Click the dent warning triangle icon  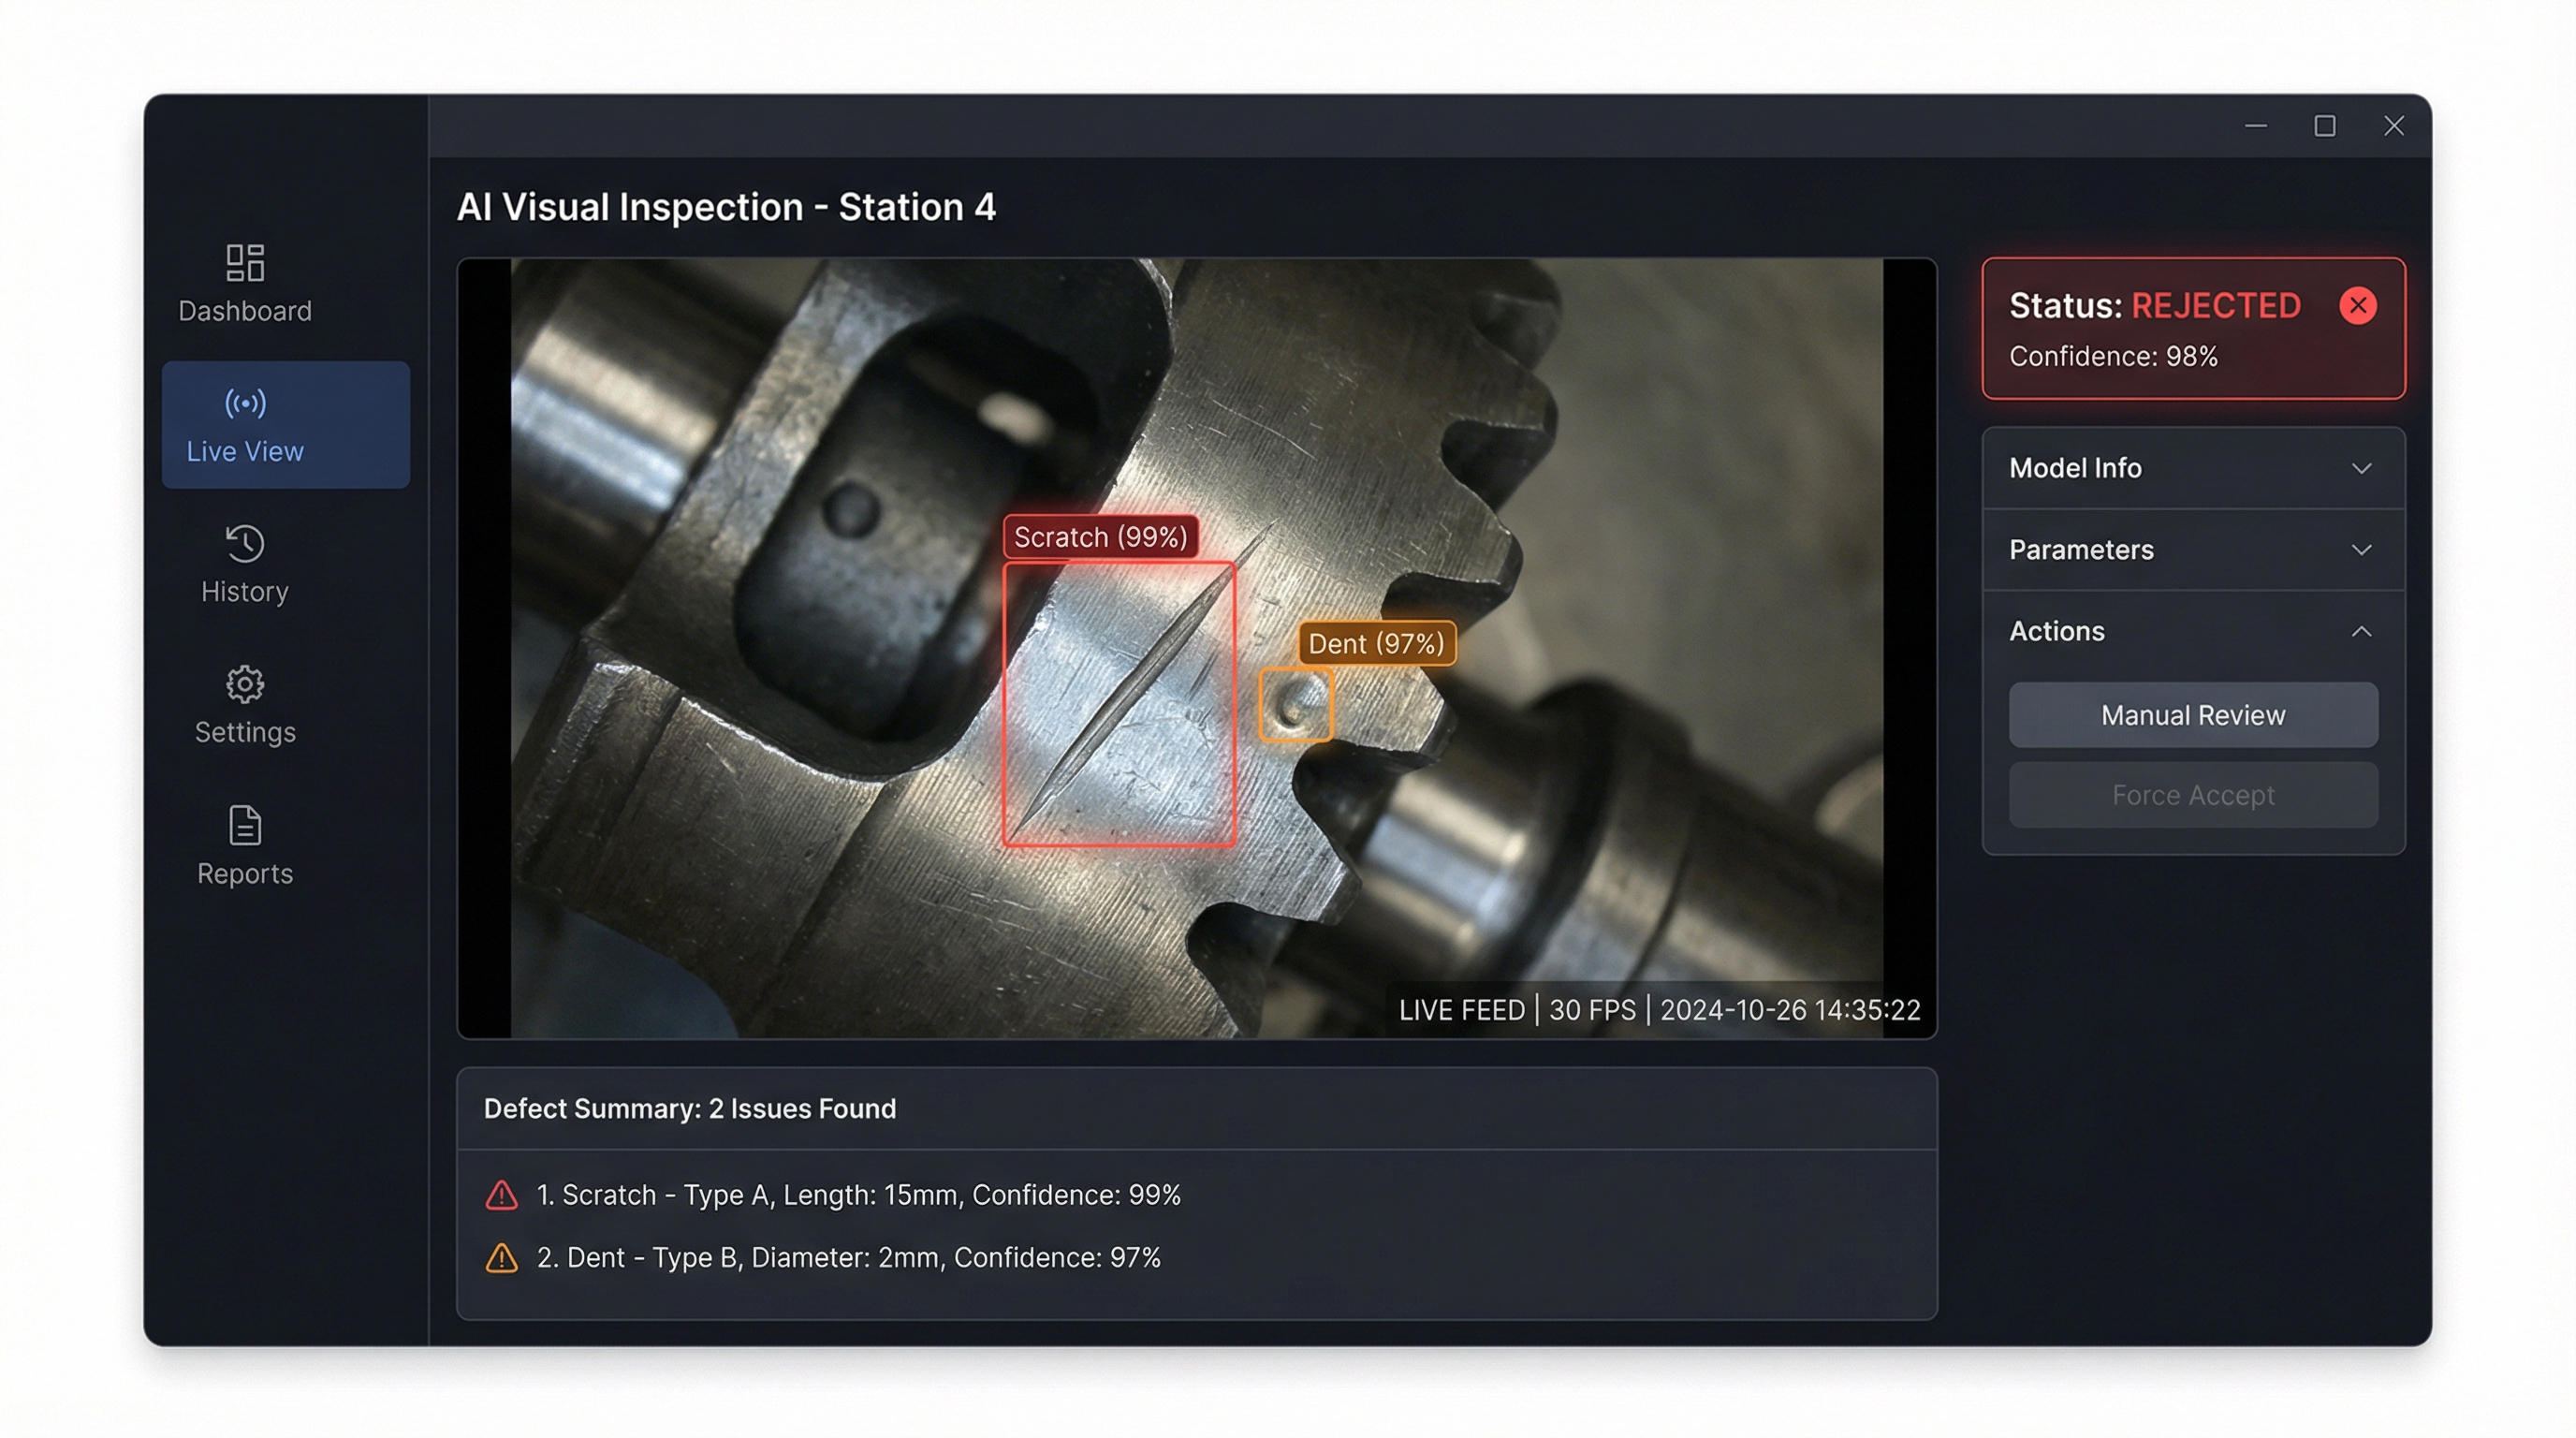501,1259
